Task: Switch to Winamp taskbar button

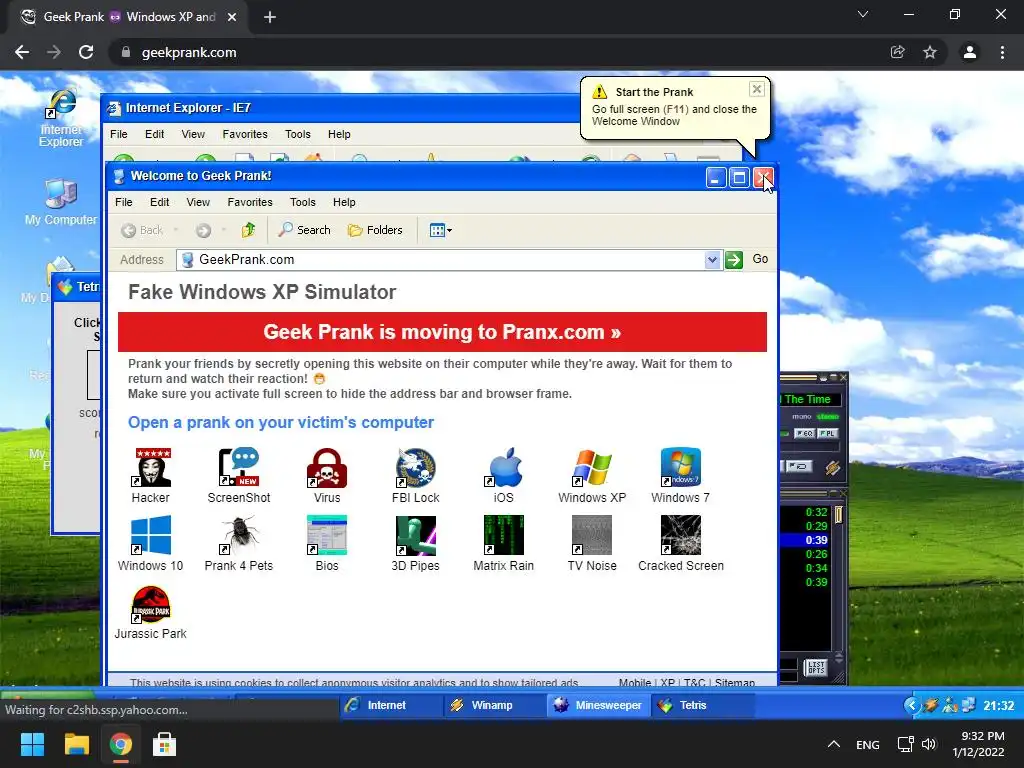Action: [494, 705]
